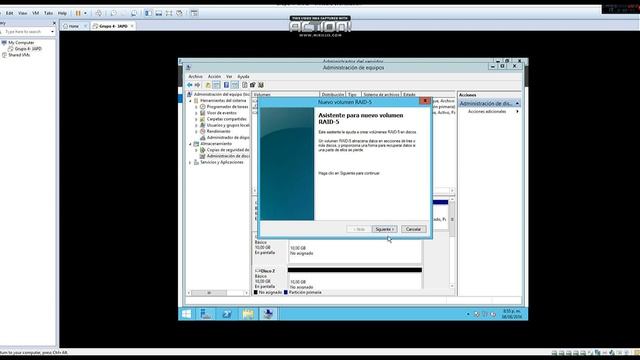640x360 pixels.
Task: Select Programador de tareas in the tree
Action: 227,107
